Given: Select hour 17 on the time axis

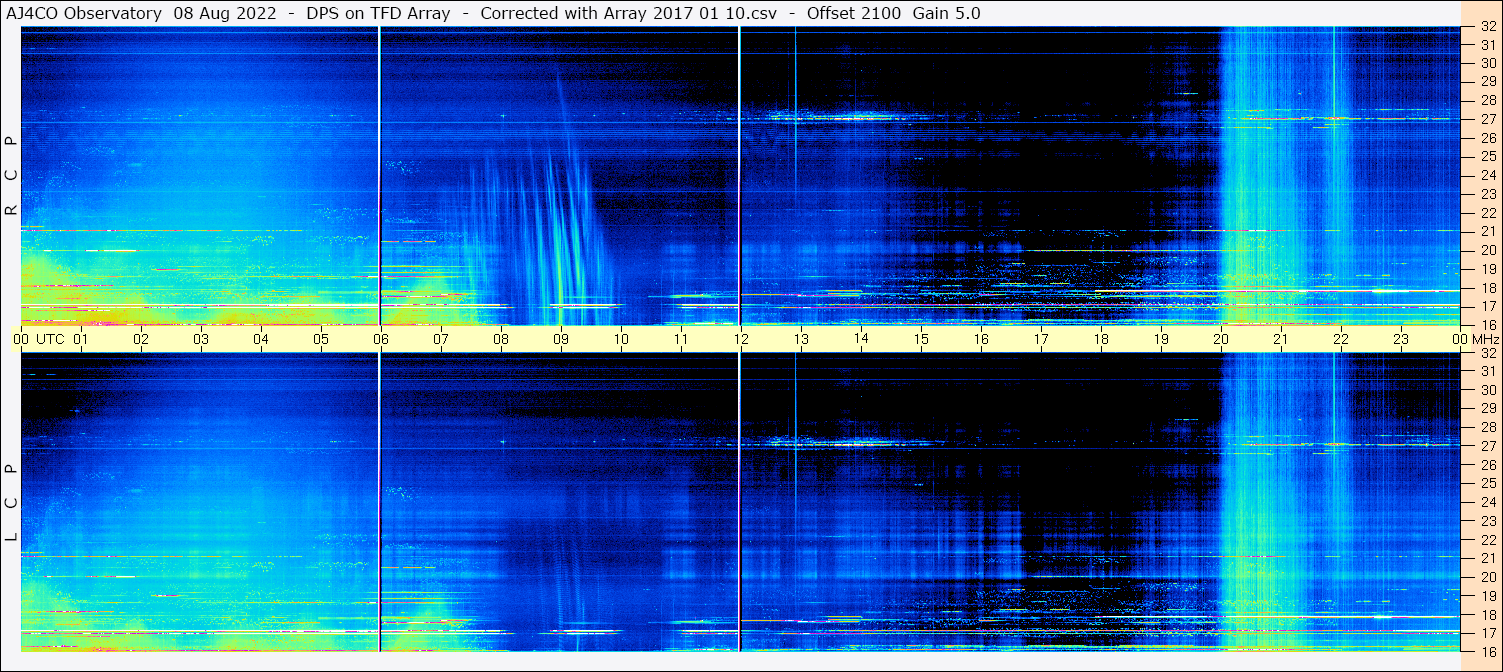Looking at the screenshot, I should pos(1041,339).
